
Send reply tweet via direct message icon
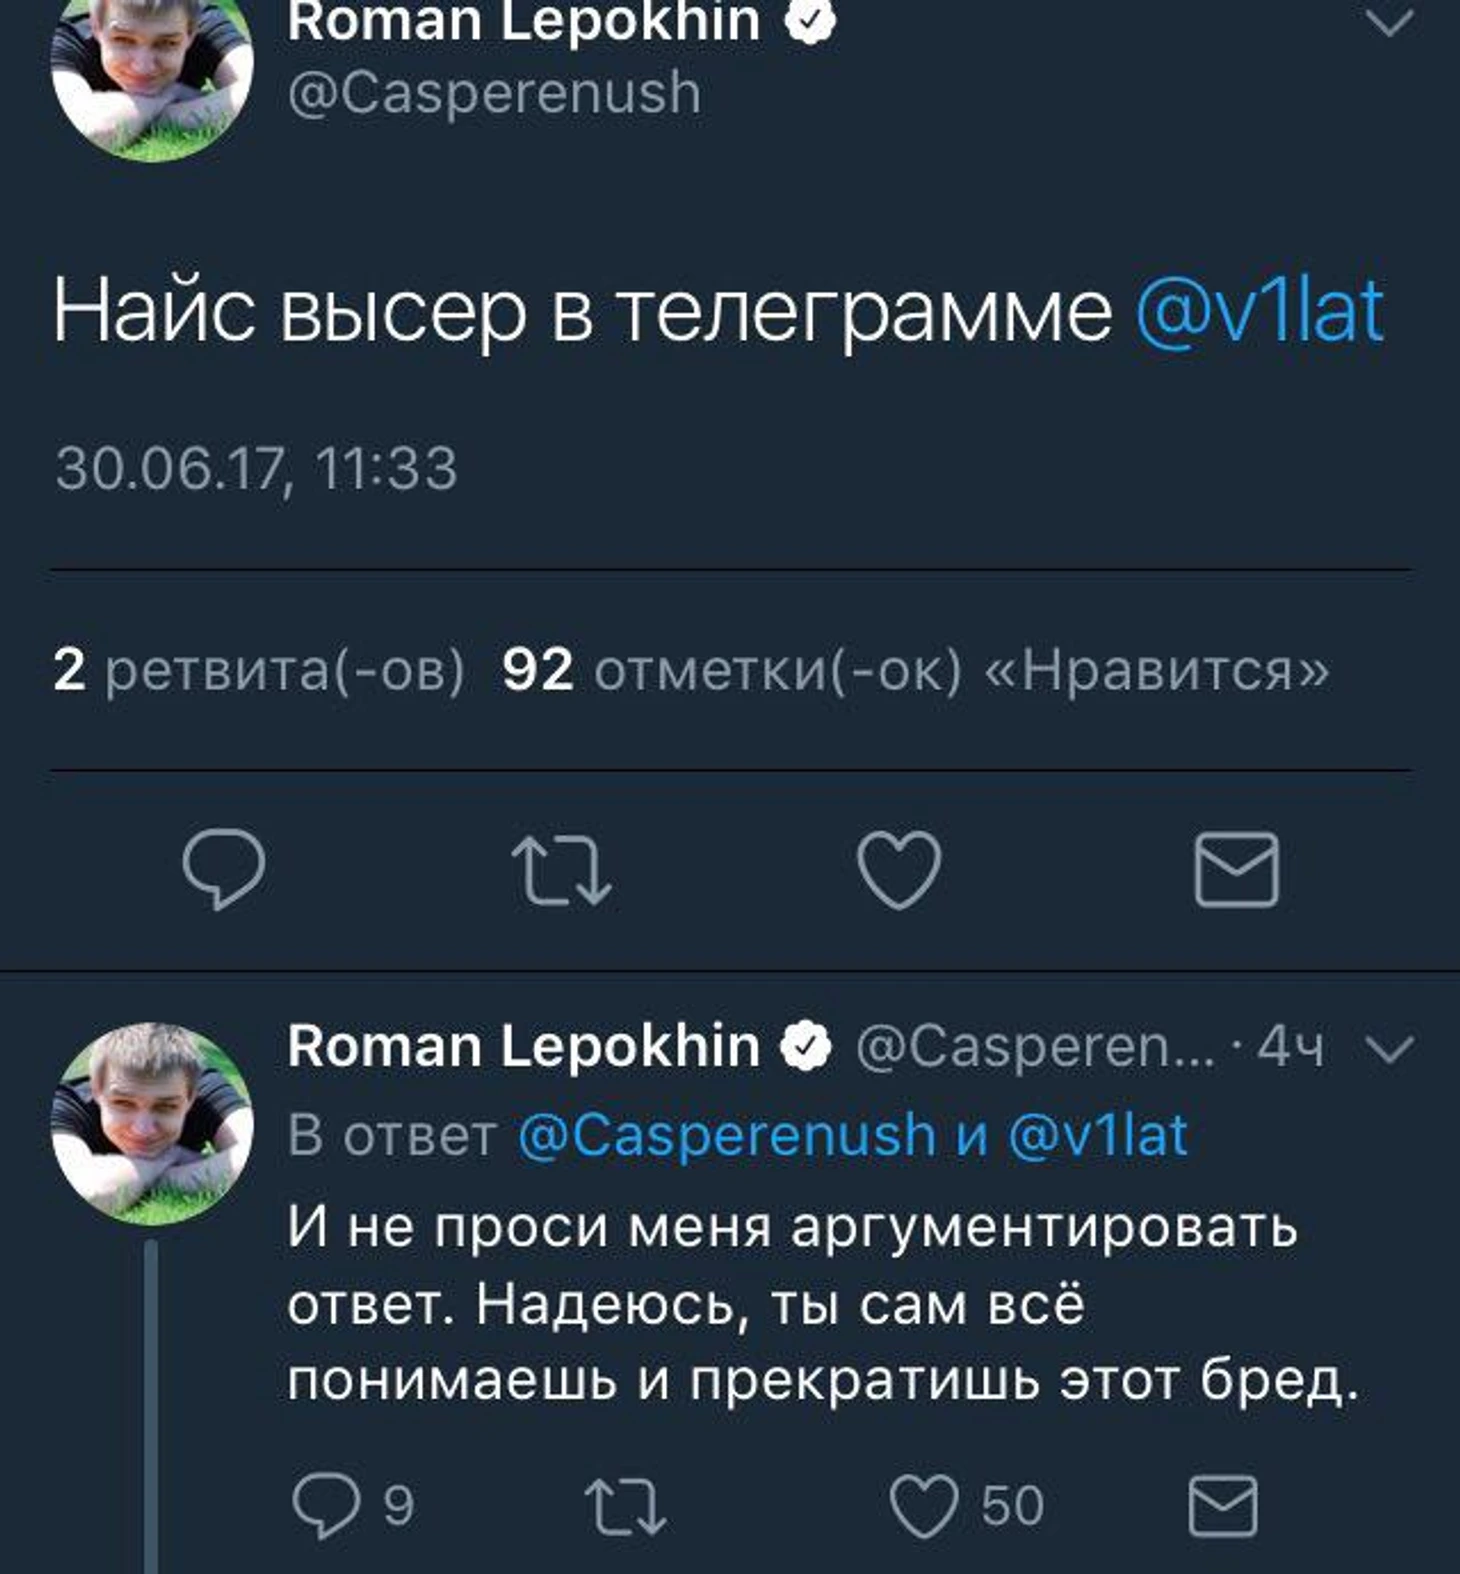[x=1222, y=1505]
